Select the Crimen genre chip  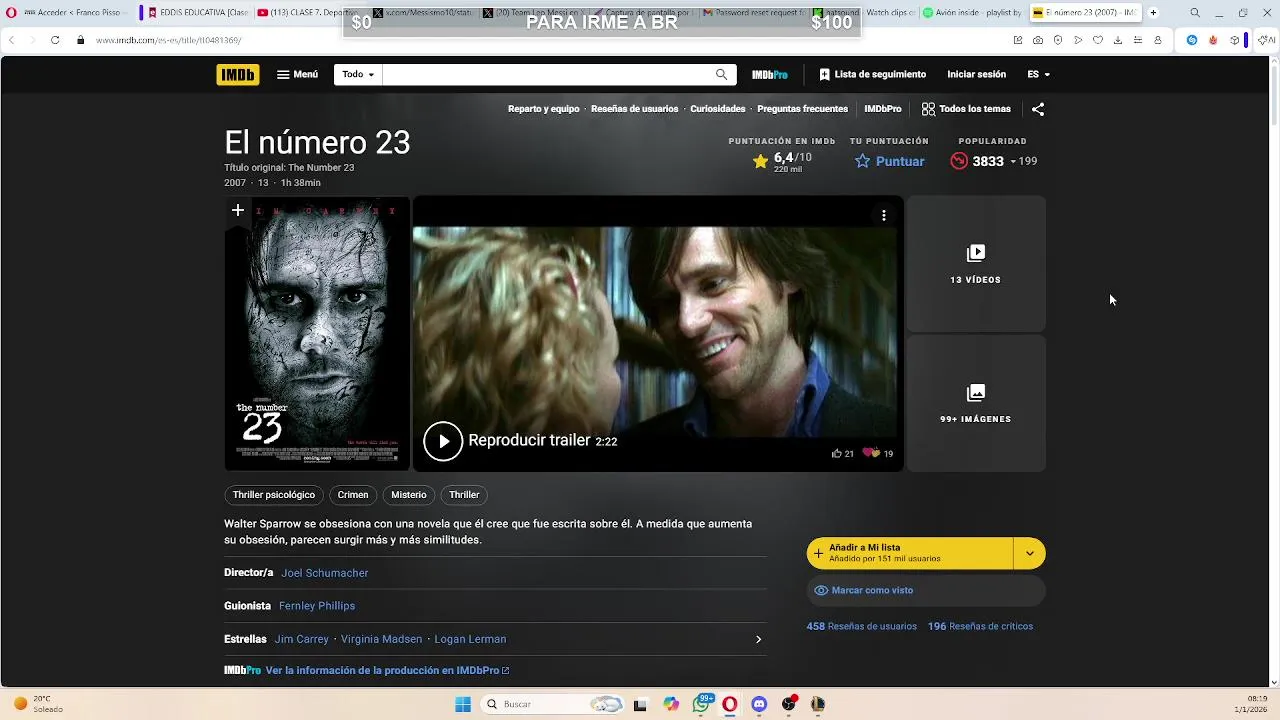click(x=353, y=495)
